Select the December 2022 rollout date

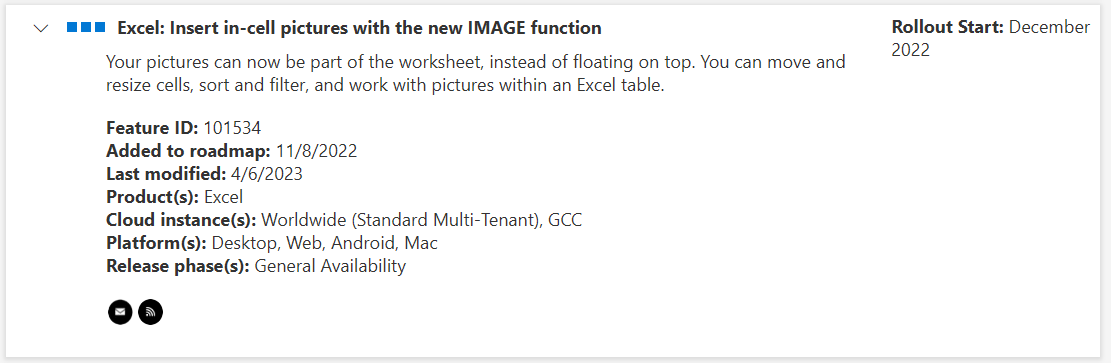[x=991, y=38]
